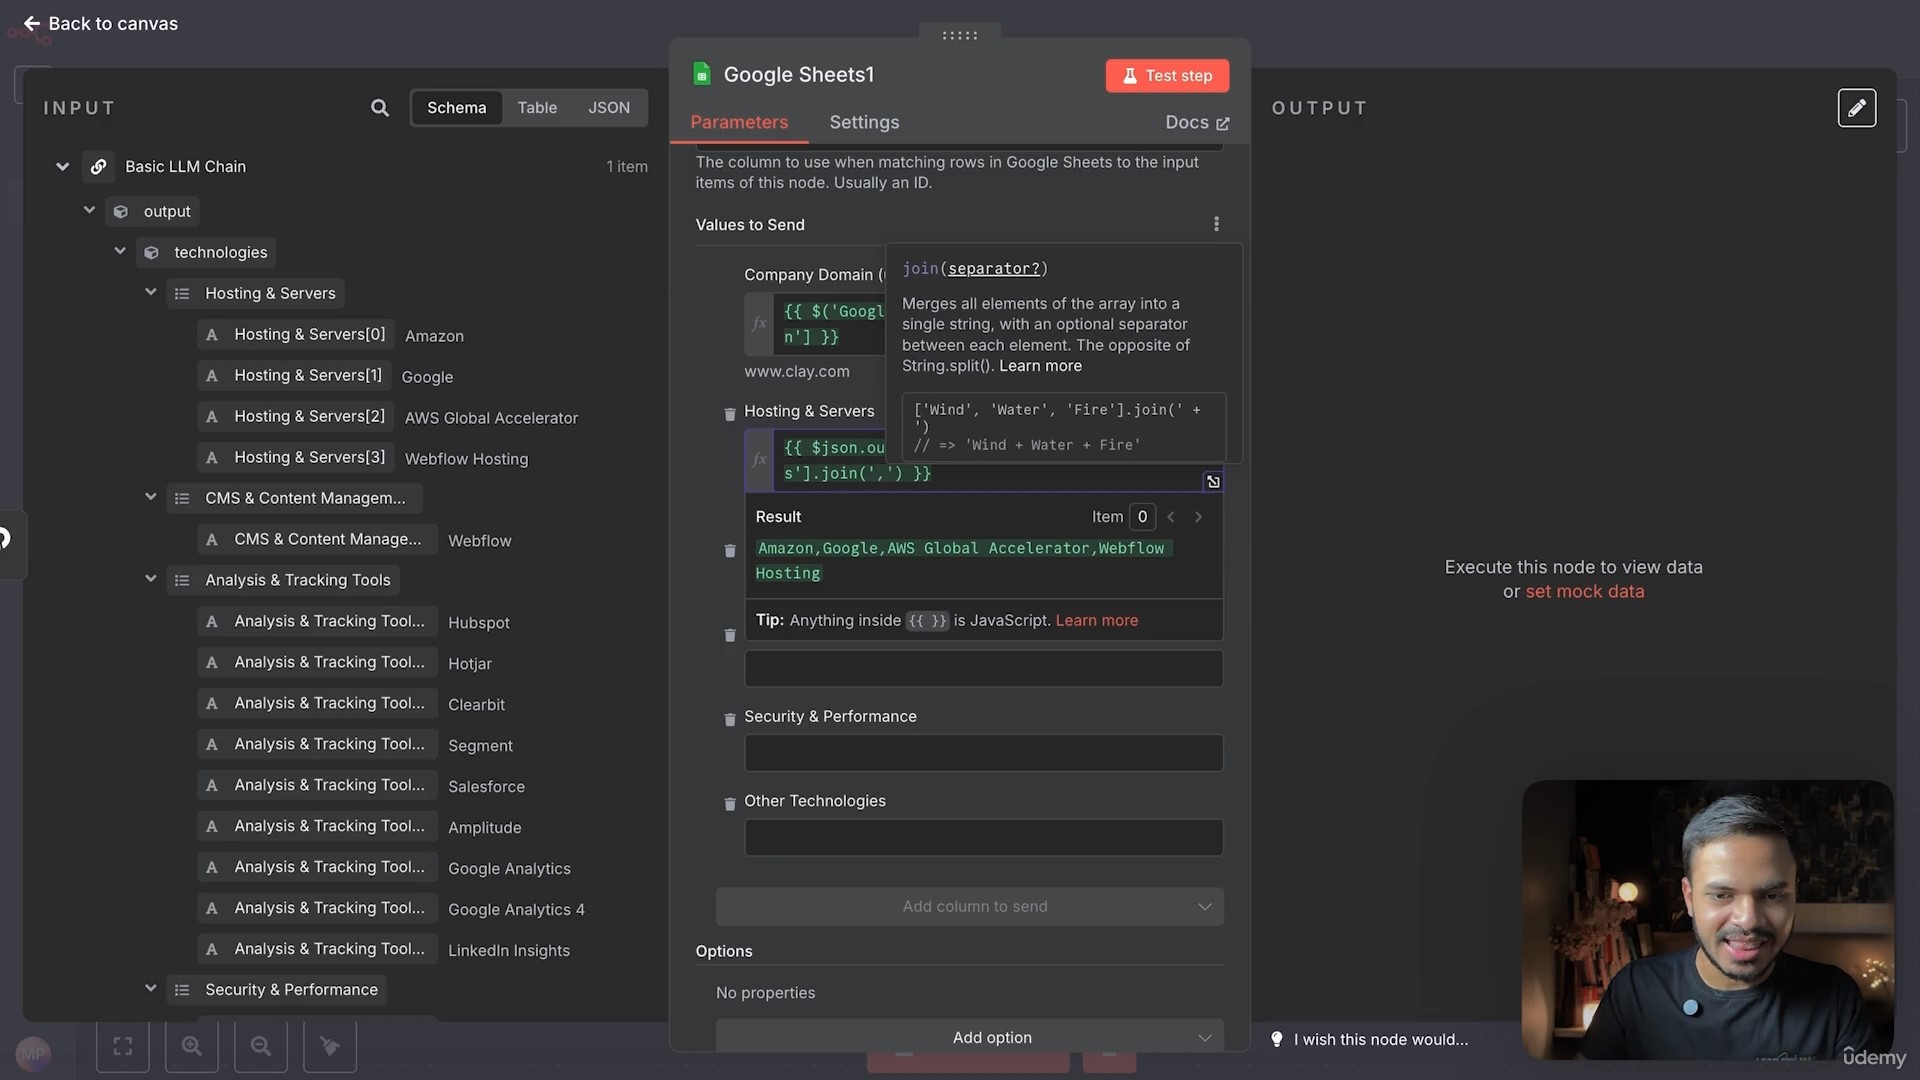This screenshot has width=1920, height=1080.
Task: Collapse the CMS & Content Management list
Action: tap(151, 497)
